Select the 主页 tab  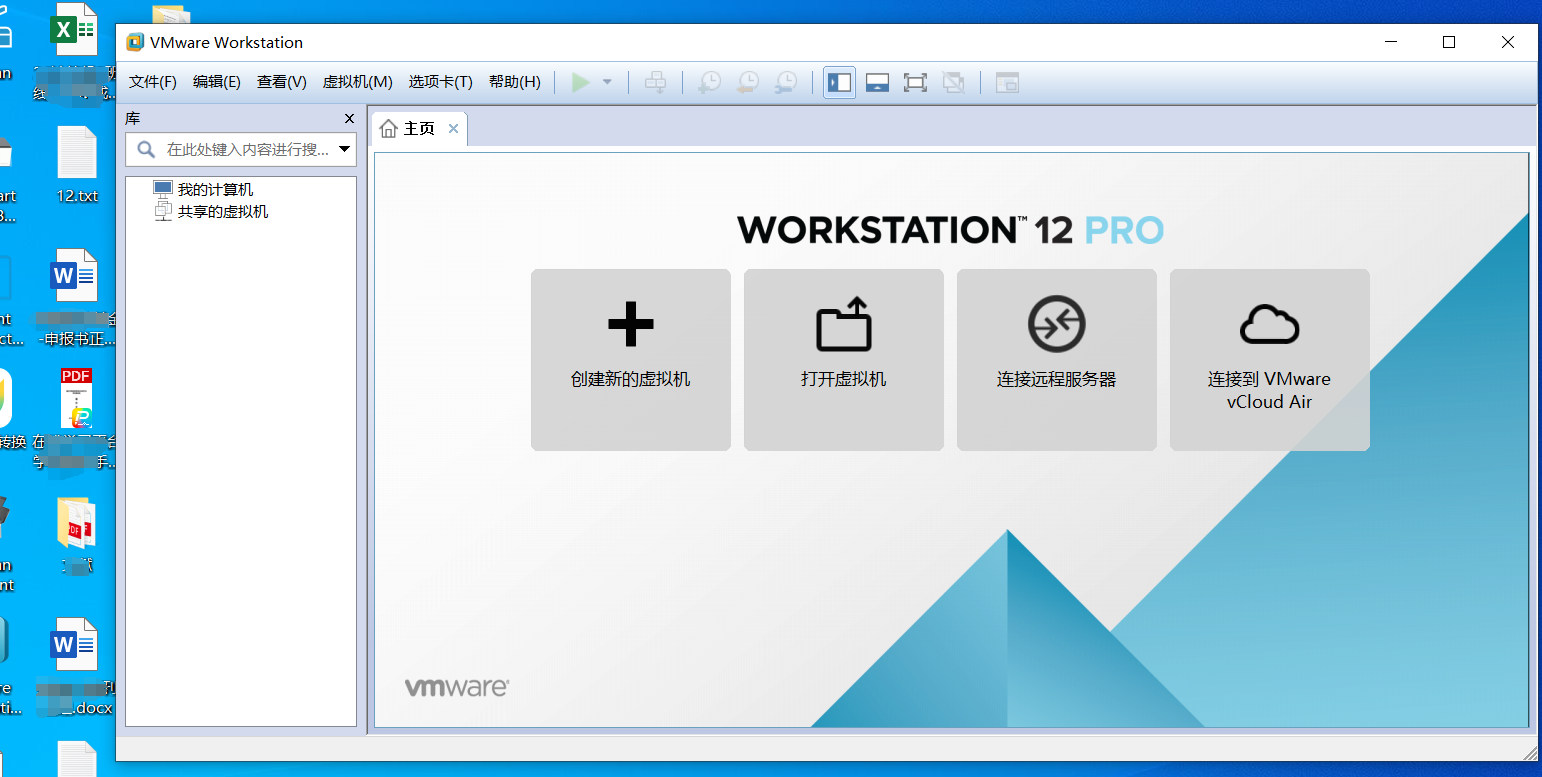pos(419,129)
